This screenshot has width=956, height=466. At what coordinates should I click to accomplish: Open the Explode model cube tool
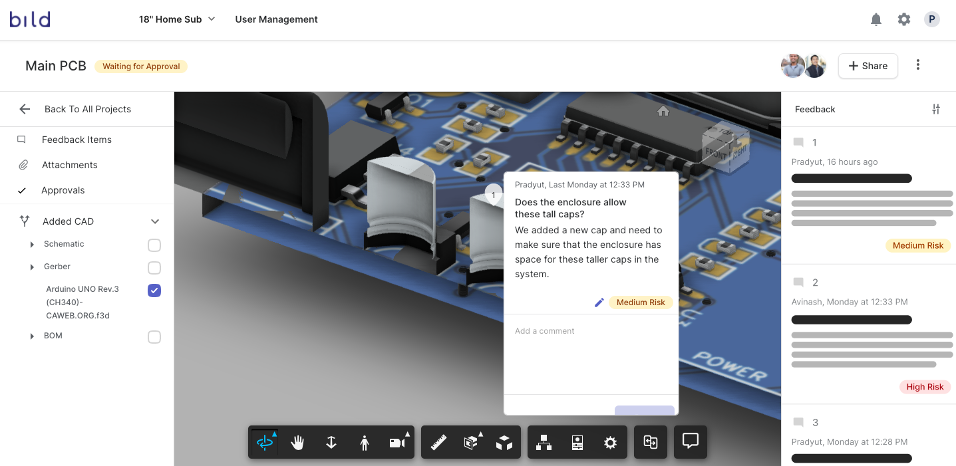pos(504,443)
